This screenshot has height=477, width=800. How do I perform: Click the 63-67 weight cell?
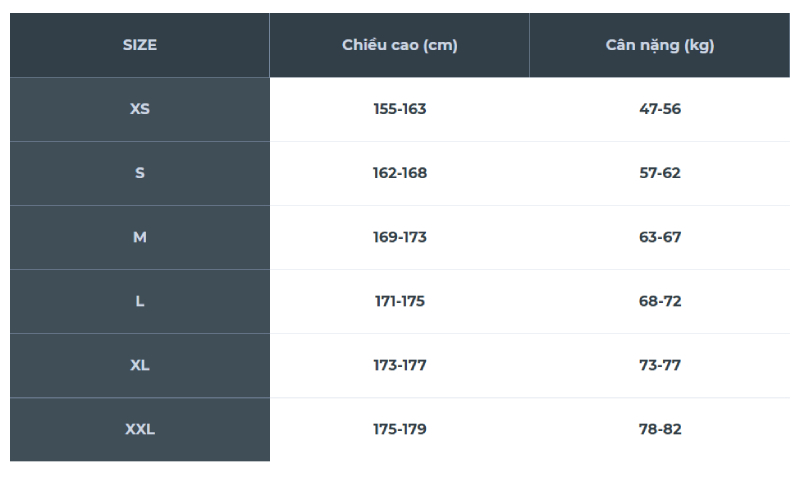click(660, 237)
